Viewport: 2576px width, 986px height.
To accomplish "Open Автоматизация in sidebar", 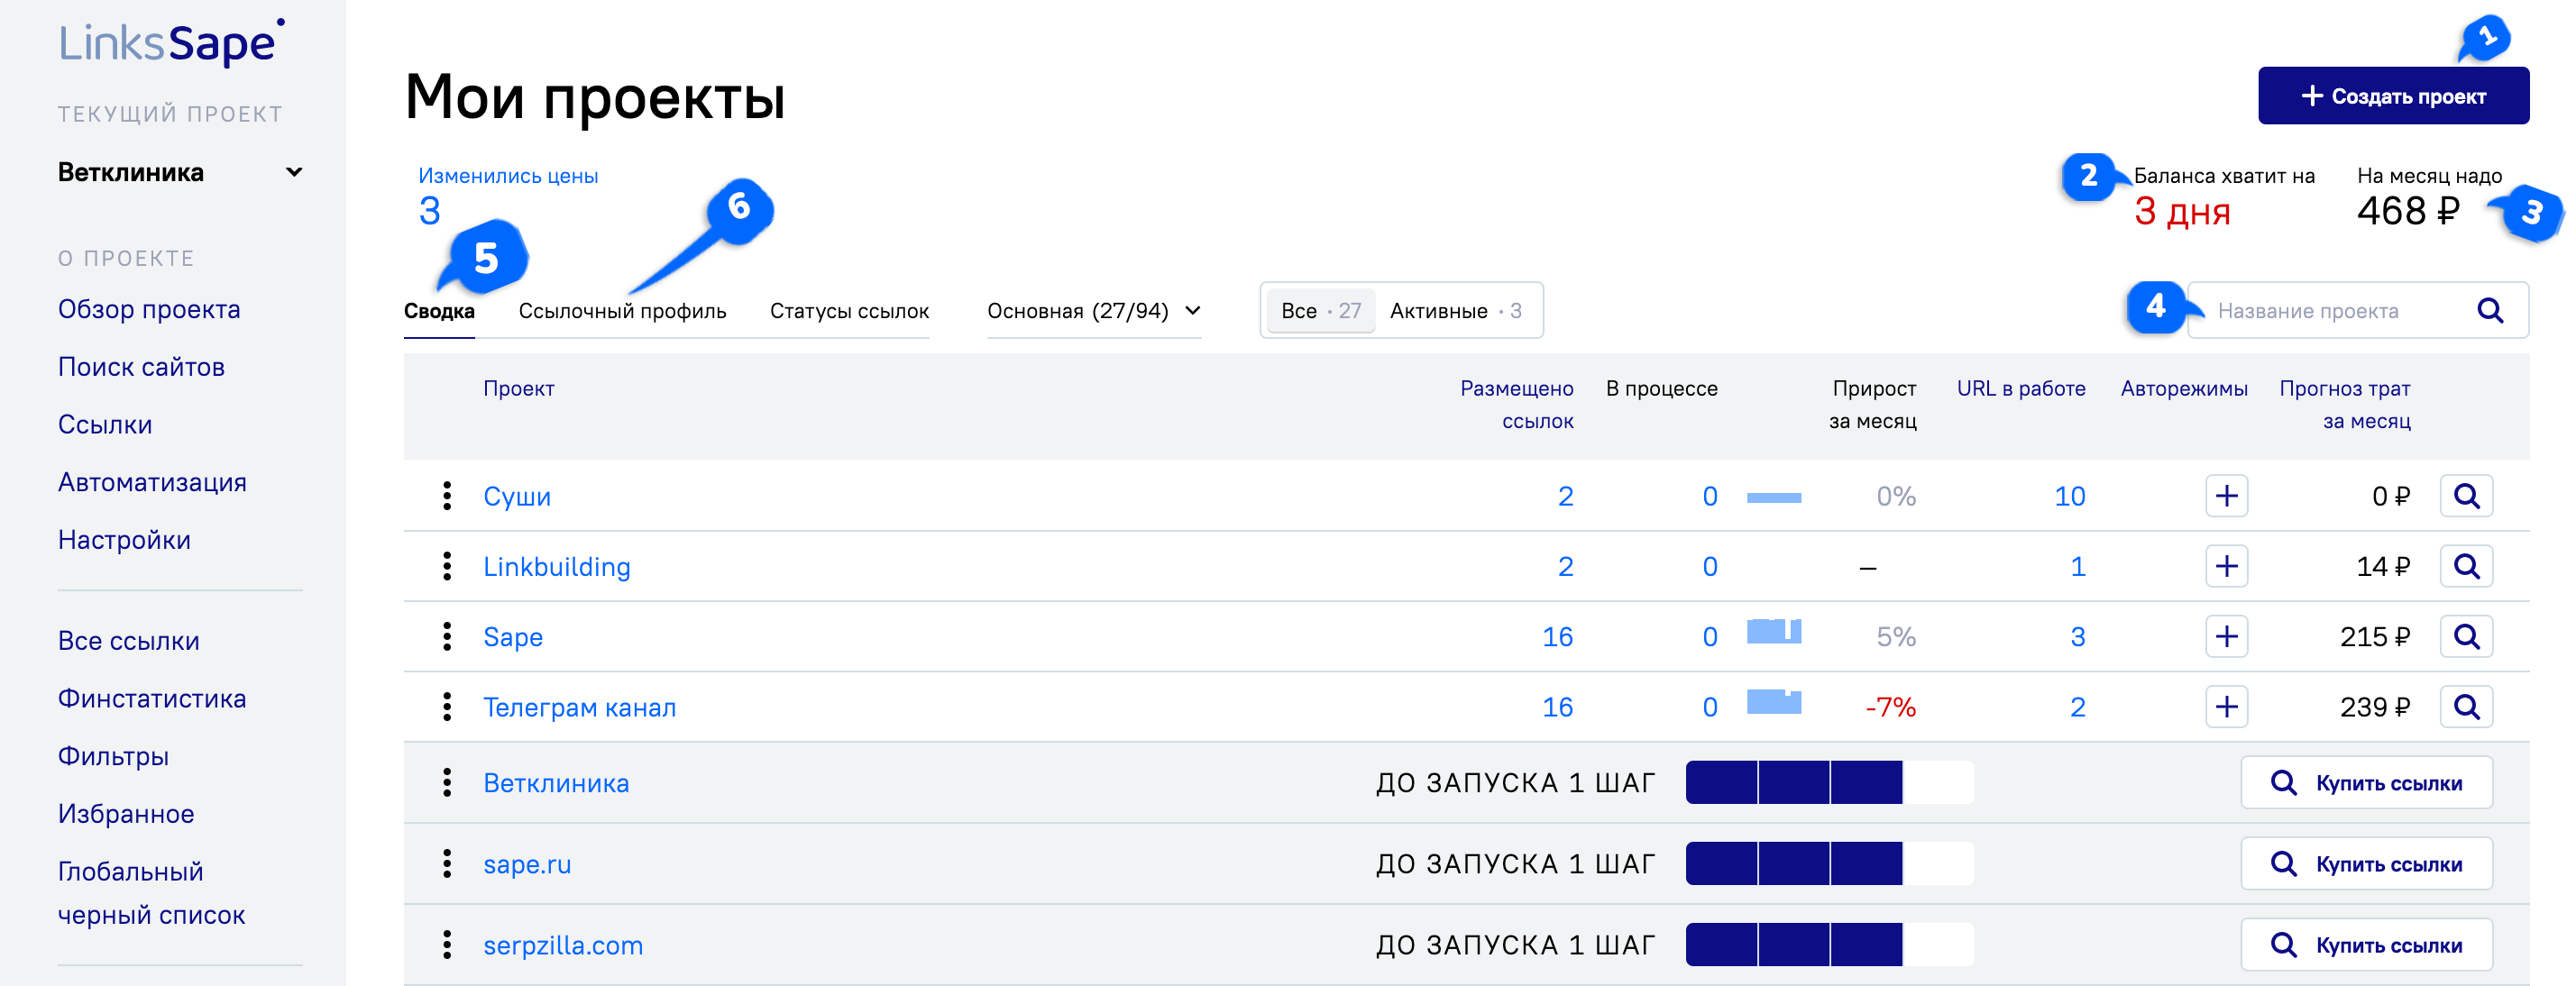I will (152, 483).
